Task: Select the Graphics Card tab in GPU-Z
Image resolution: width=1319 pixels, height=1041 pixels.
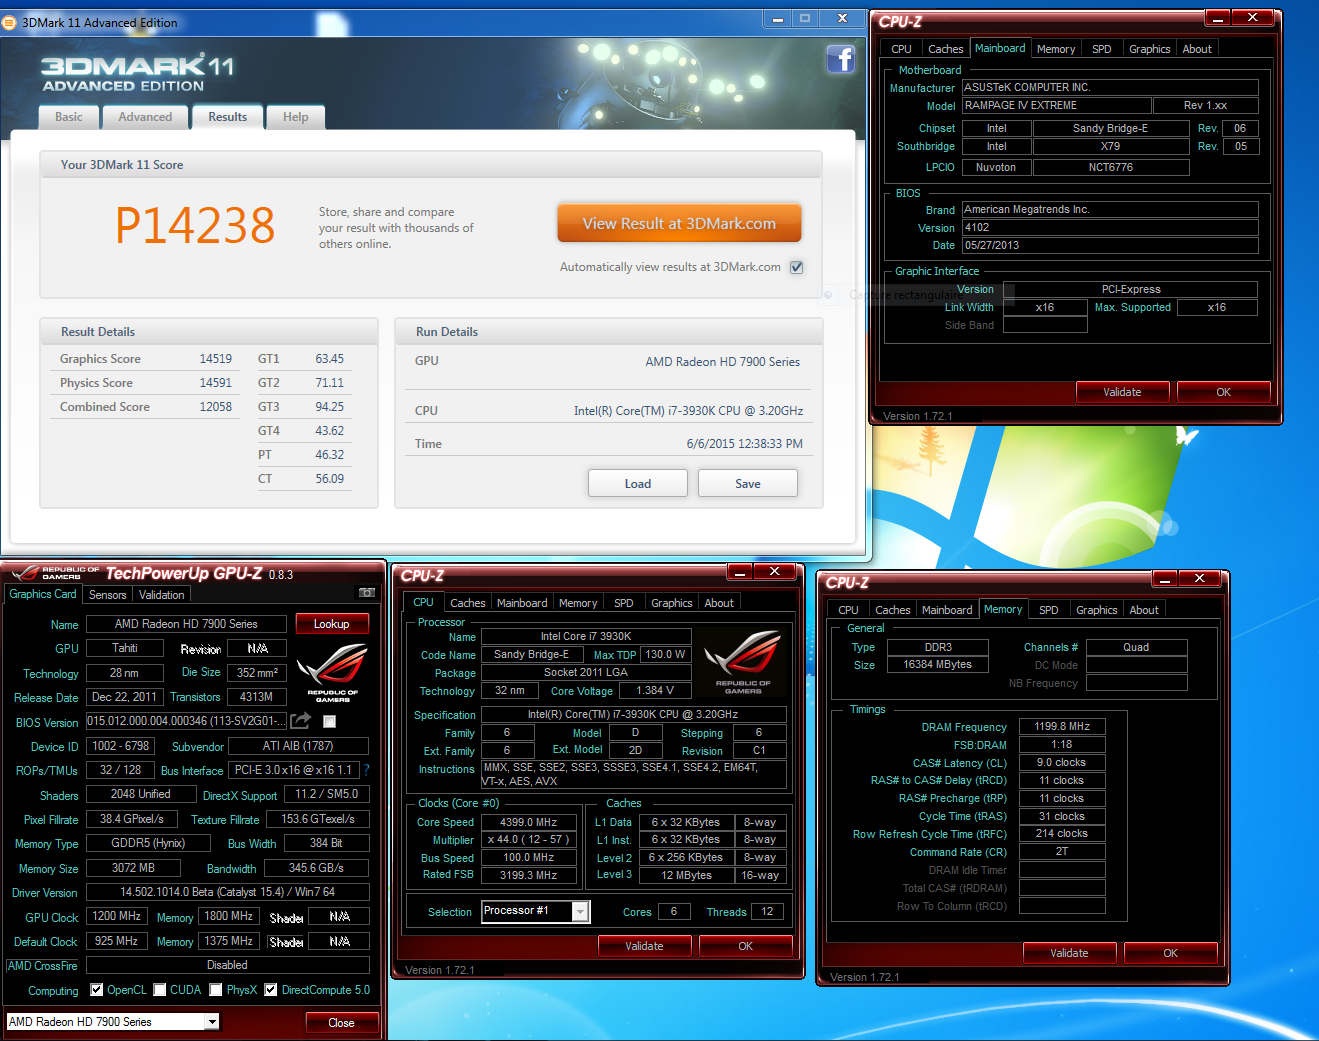Action: click(x=43, y=594)
